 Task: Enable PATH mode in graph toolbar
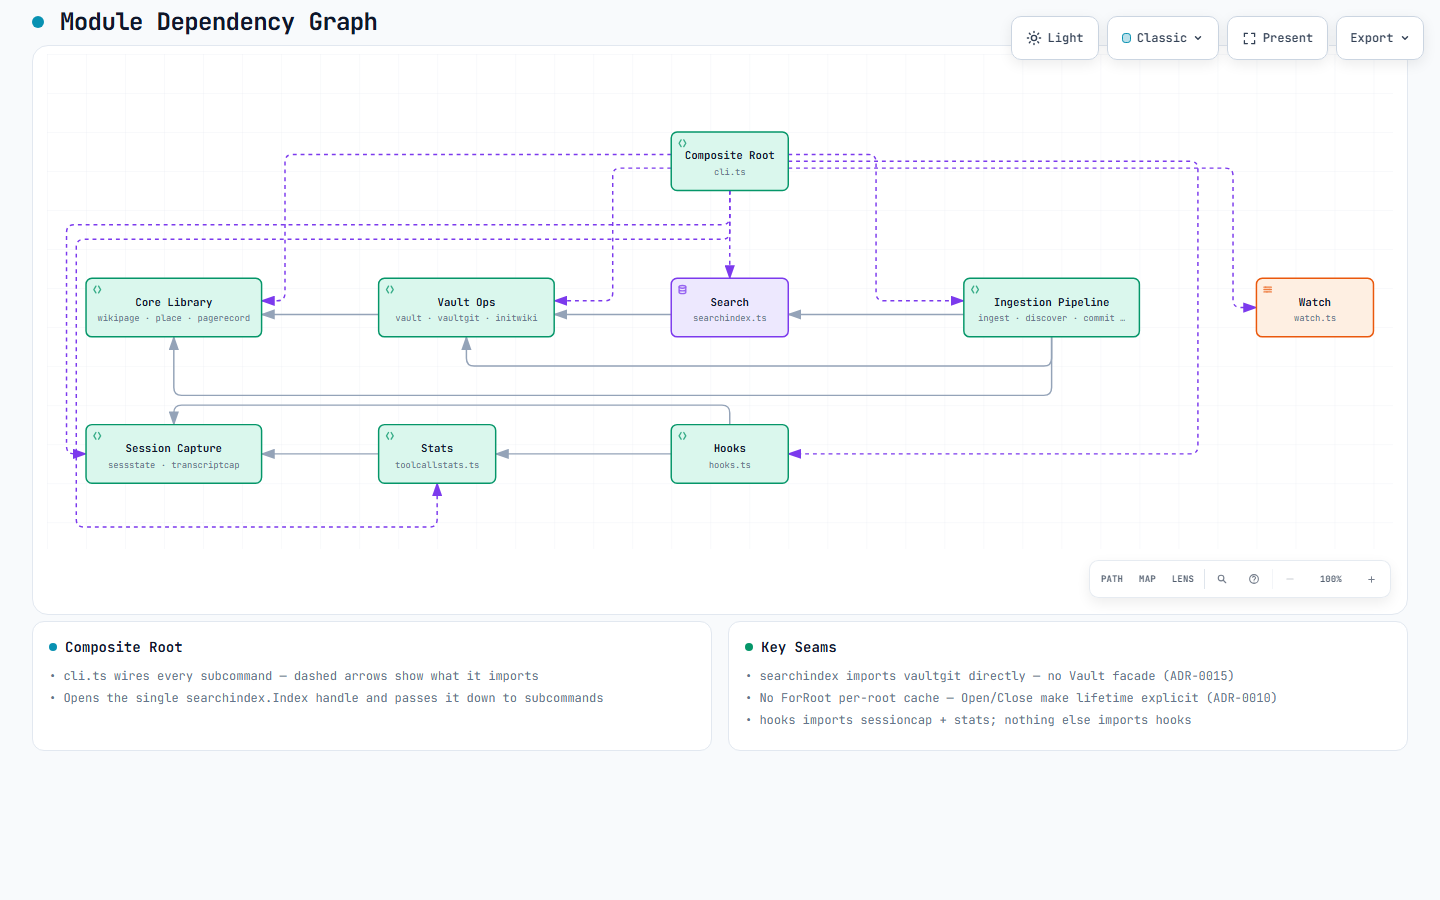pos(1112,579)
